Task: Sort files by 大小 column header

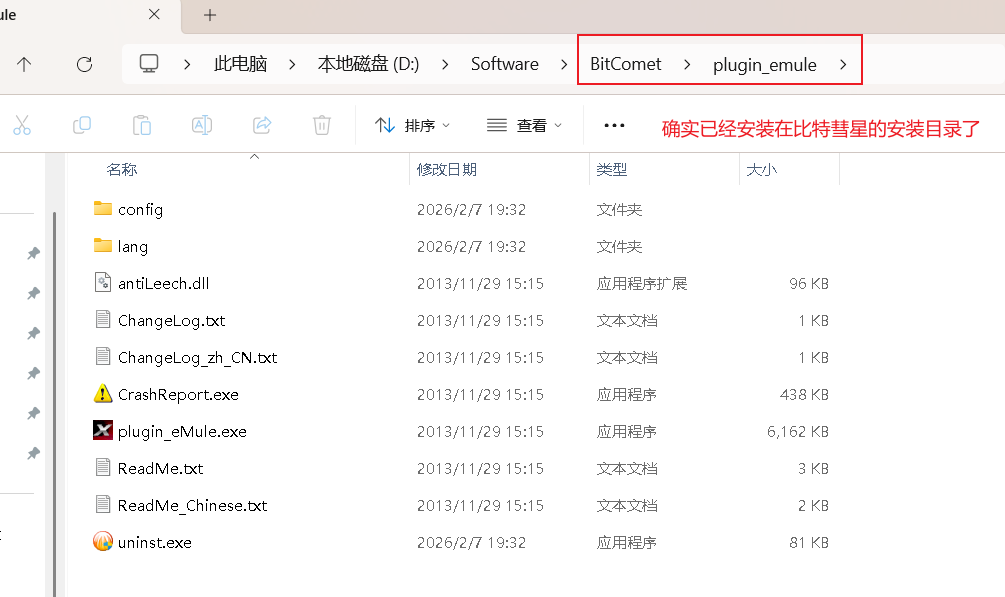Action: [x=761, y=170]
